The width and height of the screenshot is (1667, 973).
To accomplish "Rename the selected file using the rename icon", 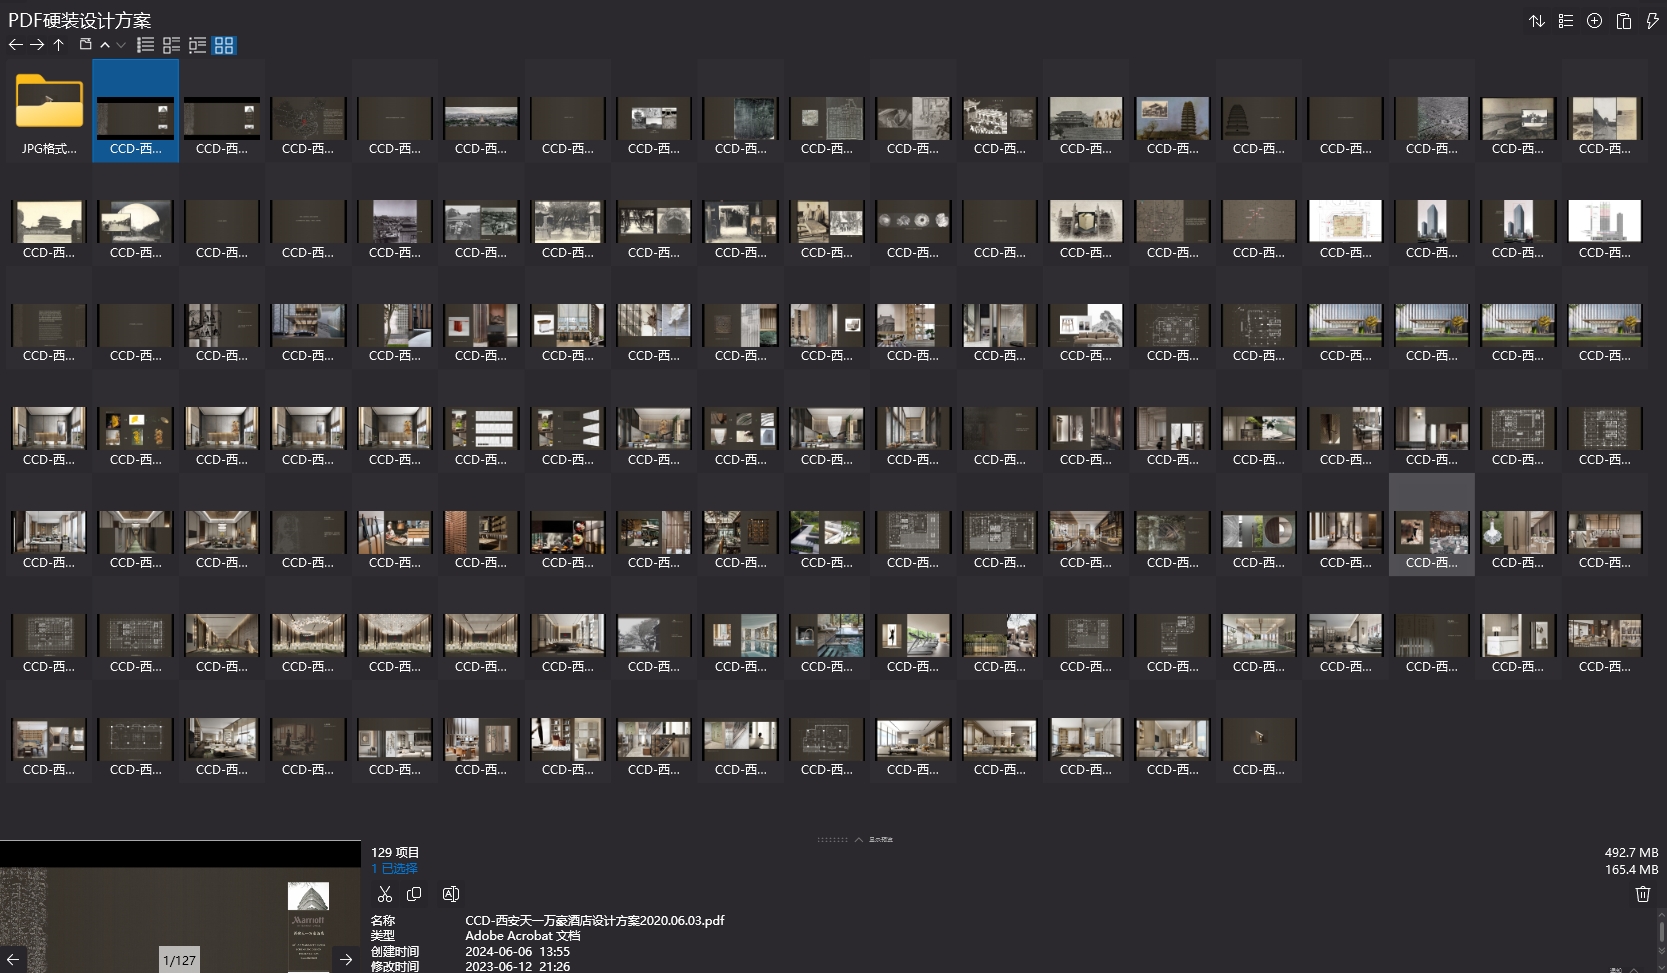I will point(451,894).
